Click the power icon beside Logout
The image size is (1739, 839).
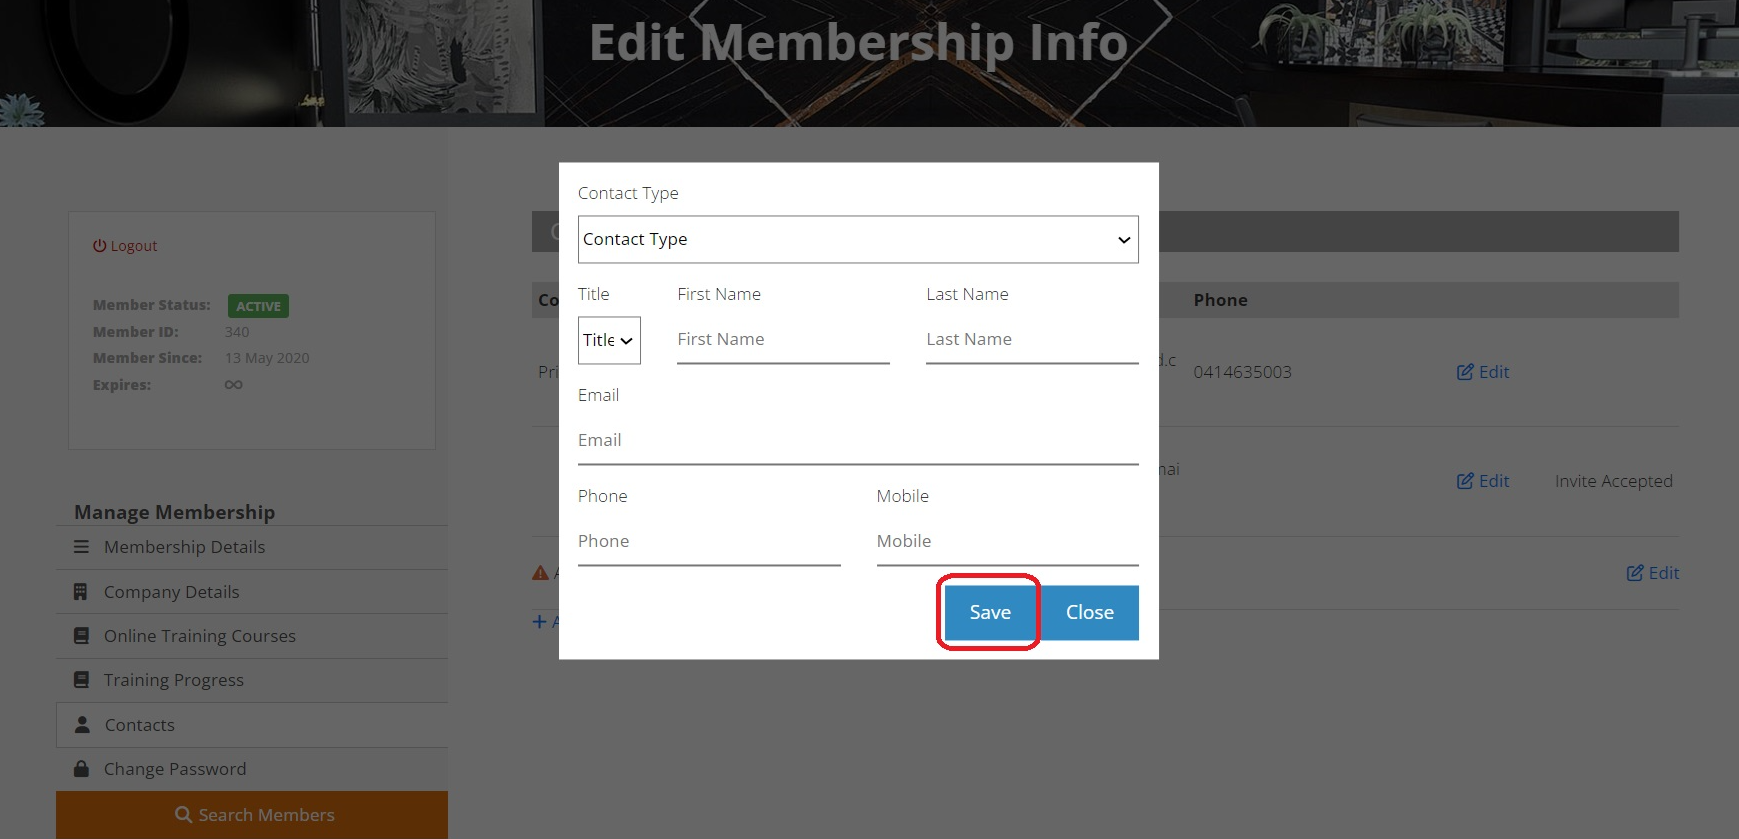99,246
